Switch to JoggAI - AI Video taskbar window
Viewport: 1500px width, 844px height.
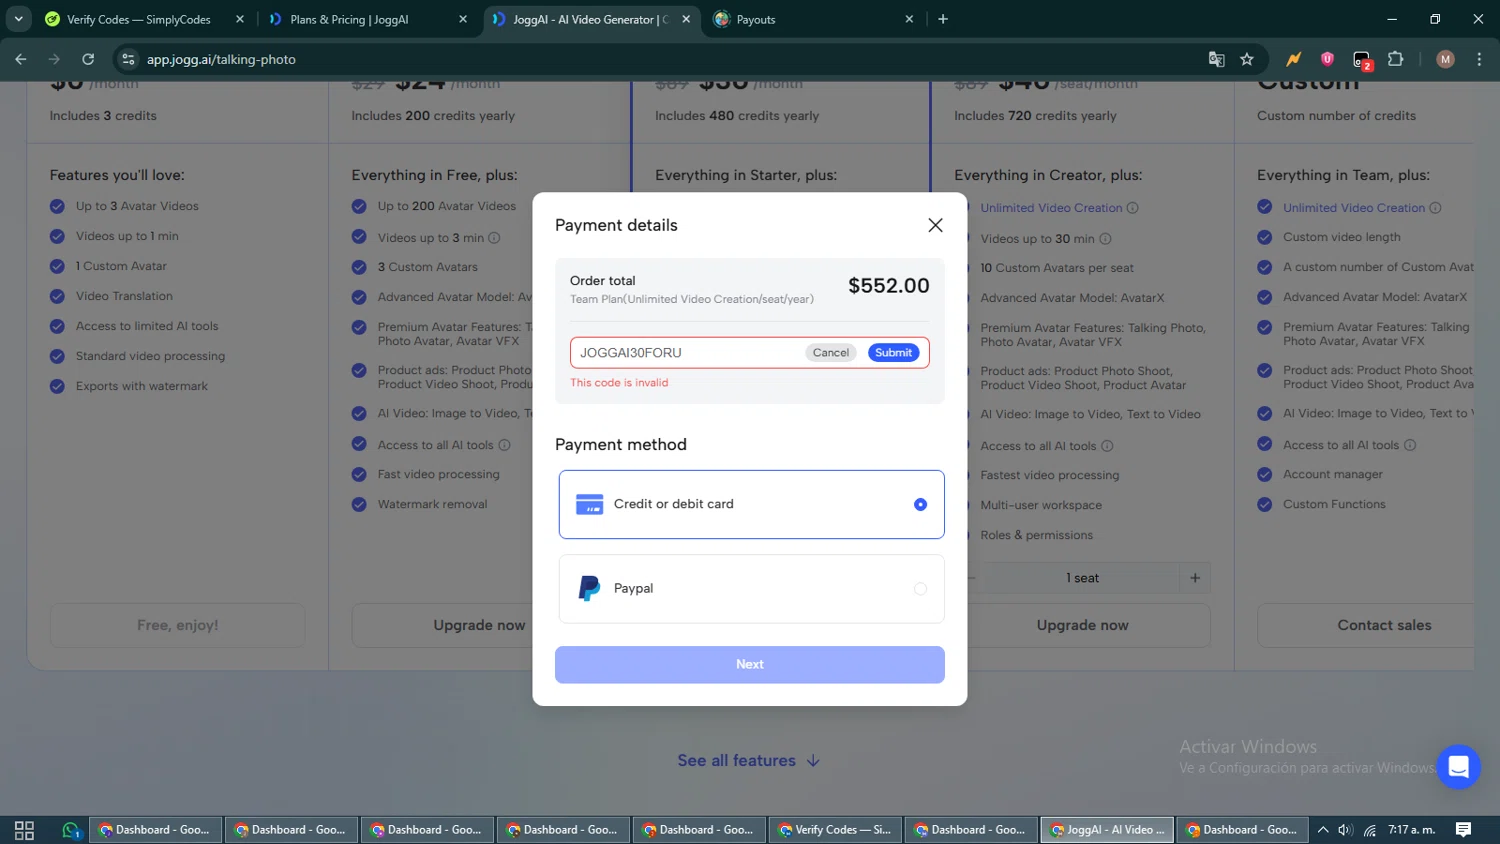pyautogui.click(x=1107, y=830)
